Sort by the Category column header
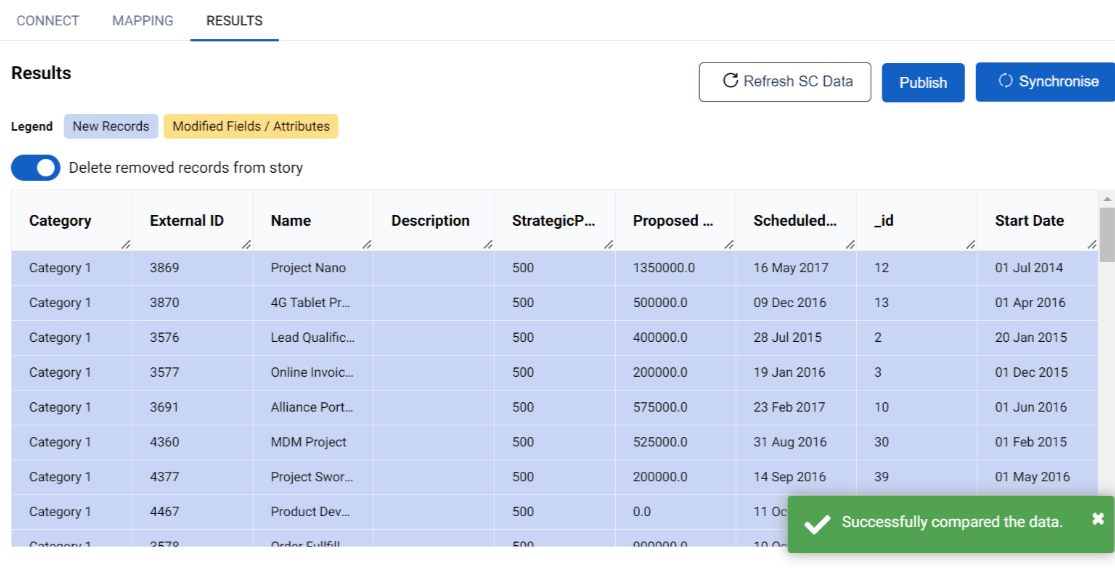The height and width of the screenshot is (572, 1115). [72, 221]
